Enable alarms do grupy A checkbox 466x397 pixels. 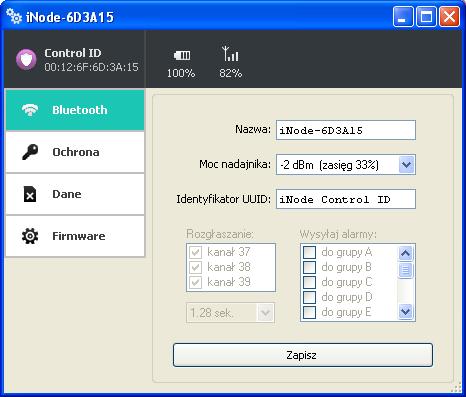pos(309,252)
